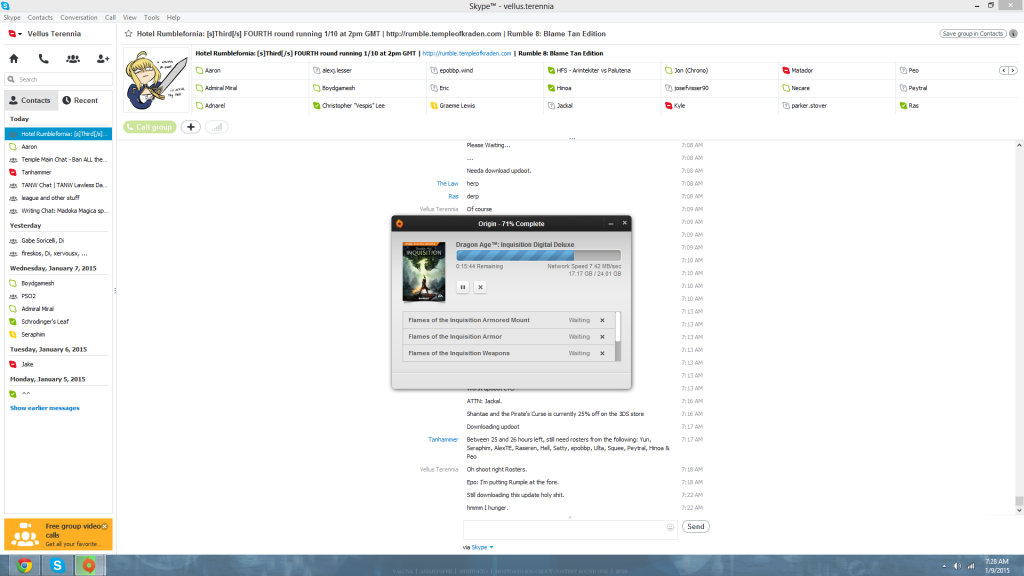Cancel the Dragon Age Inquisition download
This screenshot has width=1024, height=576.
(x=480, y=287)
